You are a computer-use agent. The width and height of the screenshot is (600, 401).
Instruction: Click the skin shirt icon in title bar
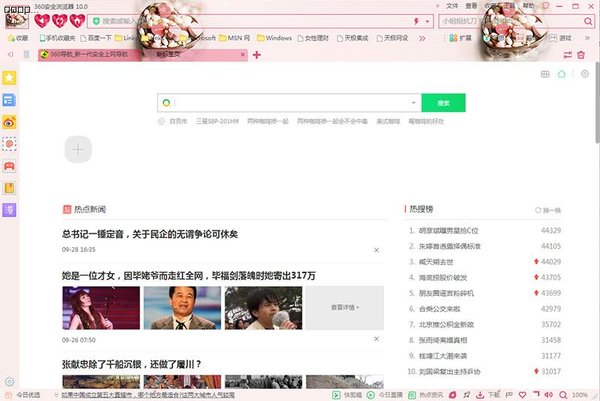pyautogui.click(x=546, y=6)
